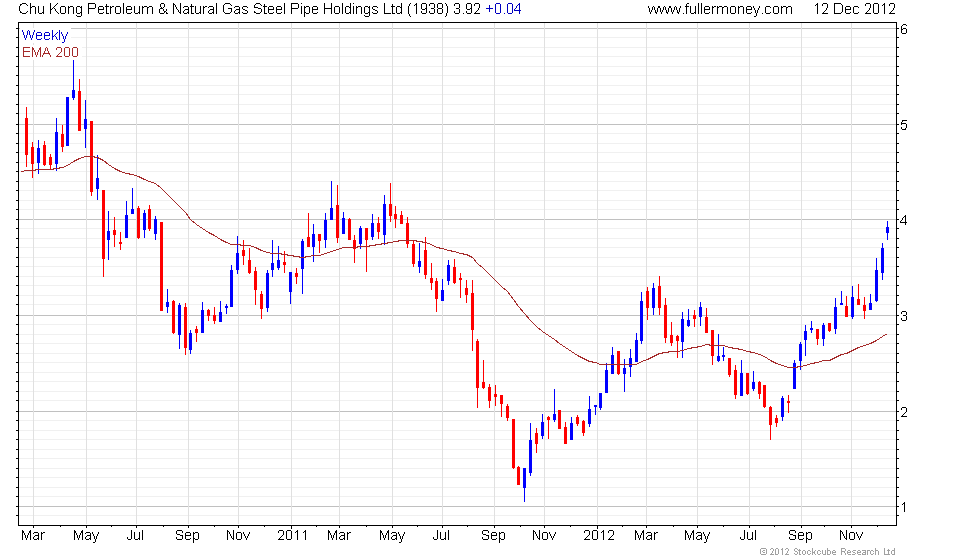
Task: Click the lowest candle near price 1.1
Action: [524, 484]
